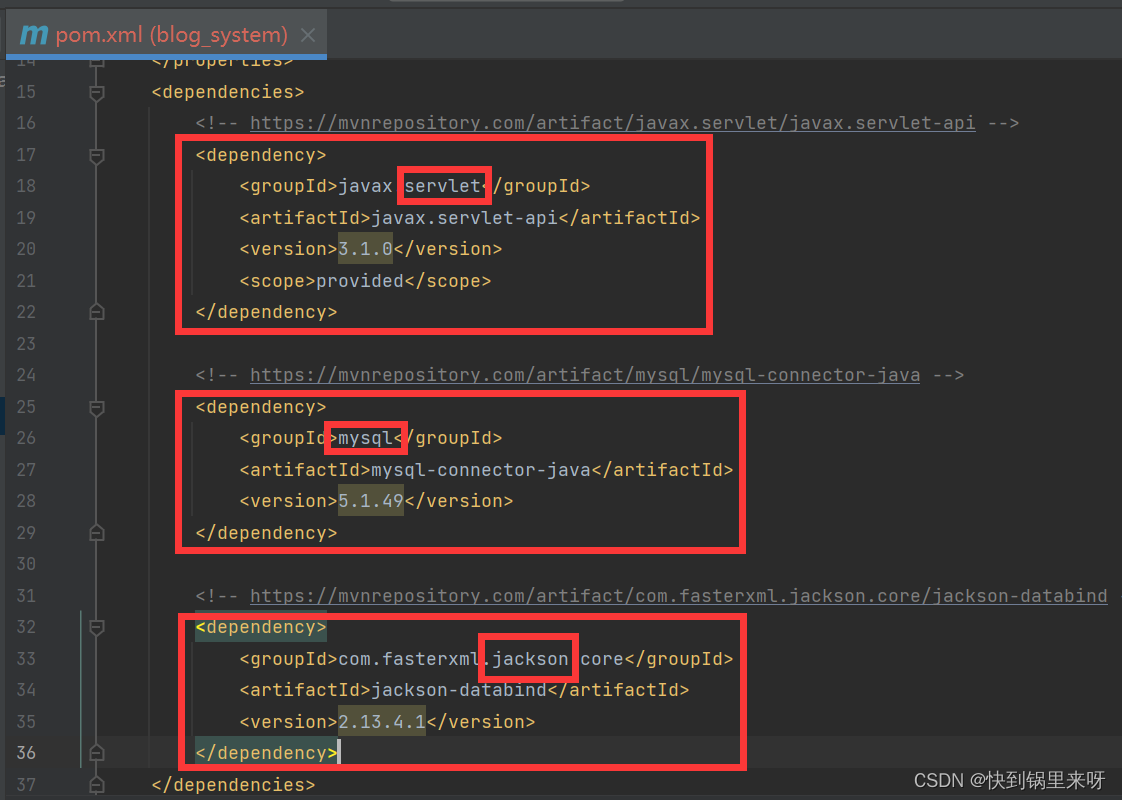Click line number 16 in the gutter
Viewport: 1122px width, 800px height.
[26, 123]
